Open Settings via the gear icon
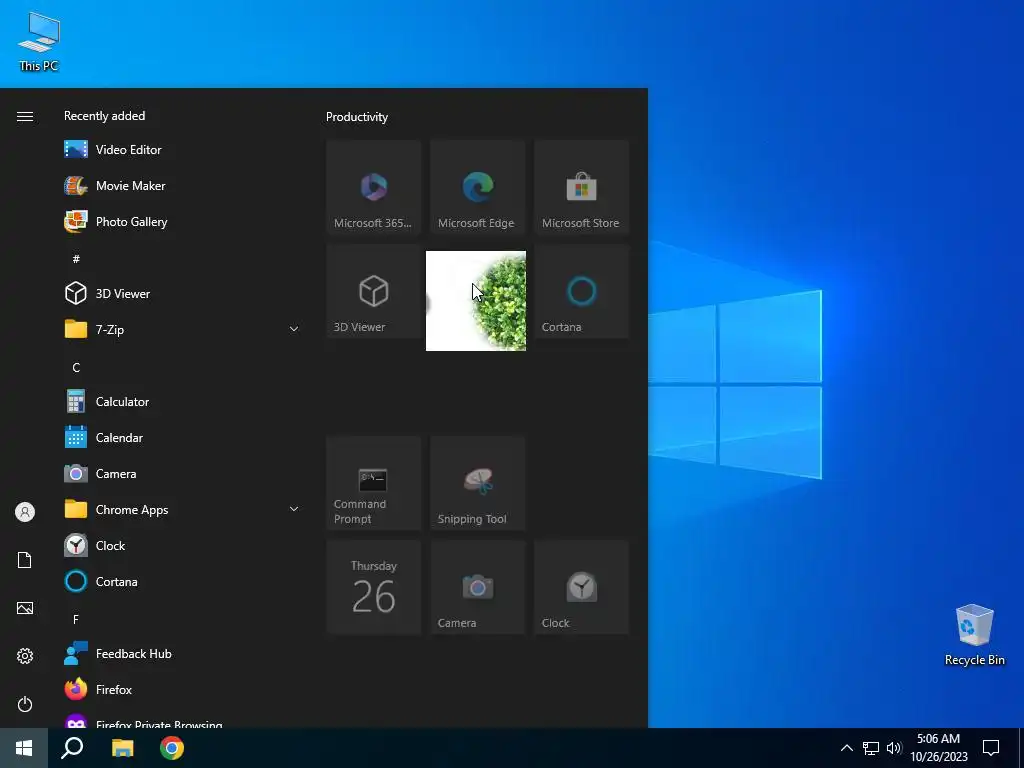Screen dimensions: 1024x768 (25, 656)
